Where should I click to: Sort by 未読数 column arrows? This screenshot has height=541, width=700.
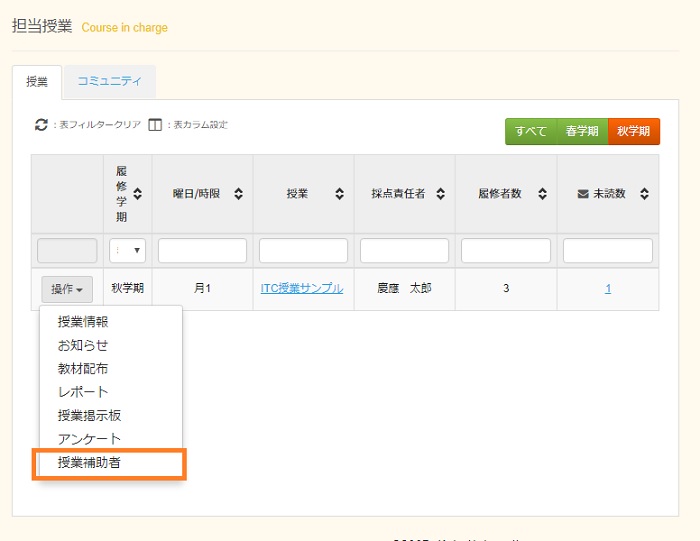point(644,194)
